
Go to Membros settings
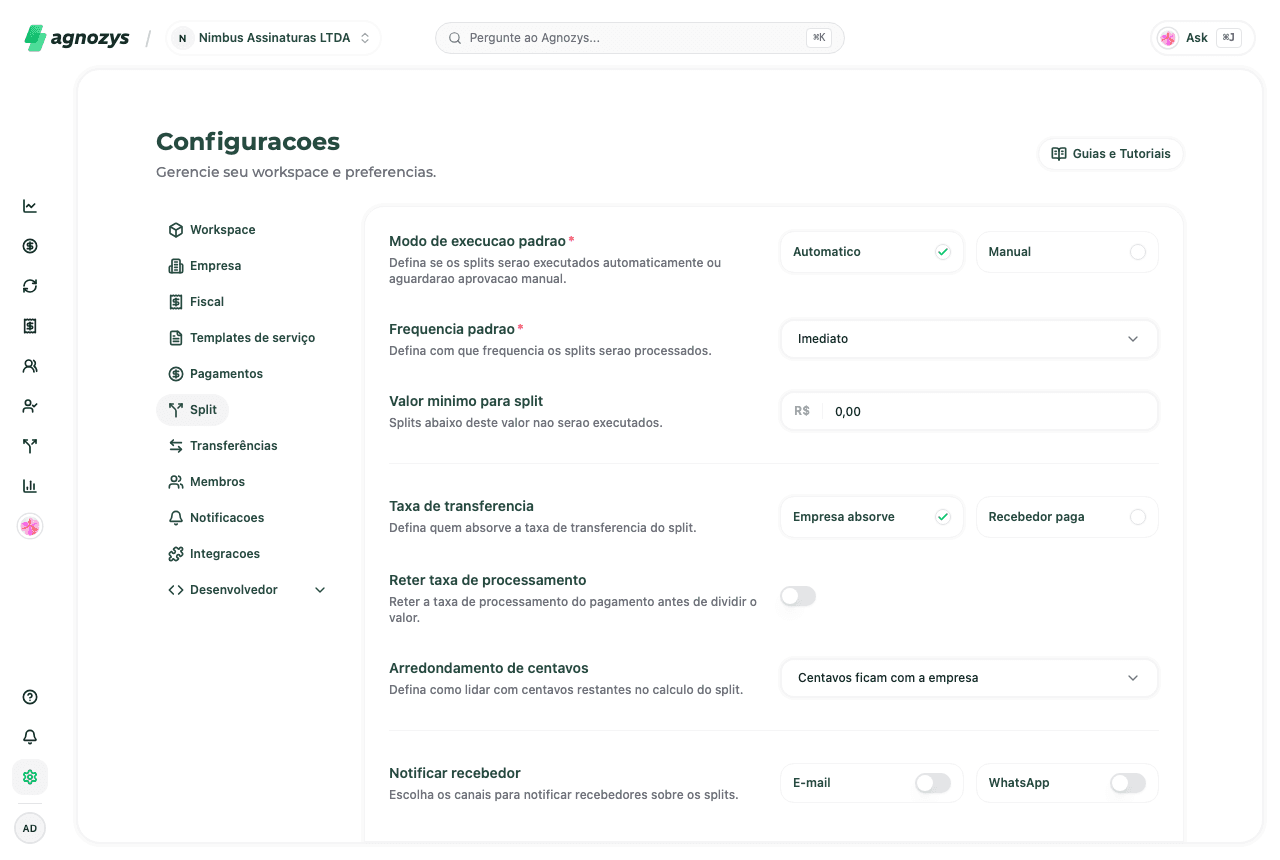click(x=207, y=482)
